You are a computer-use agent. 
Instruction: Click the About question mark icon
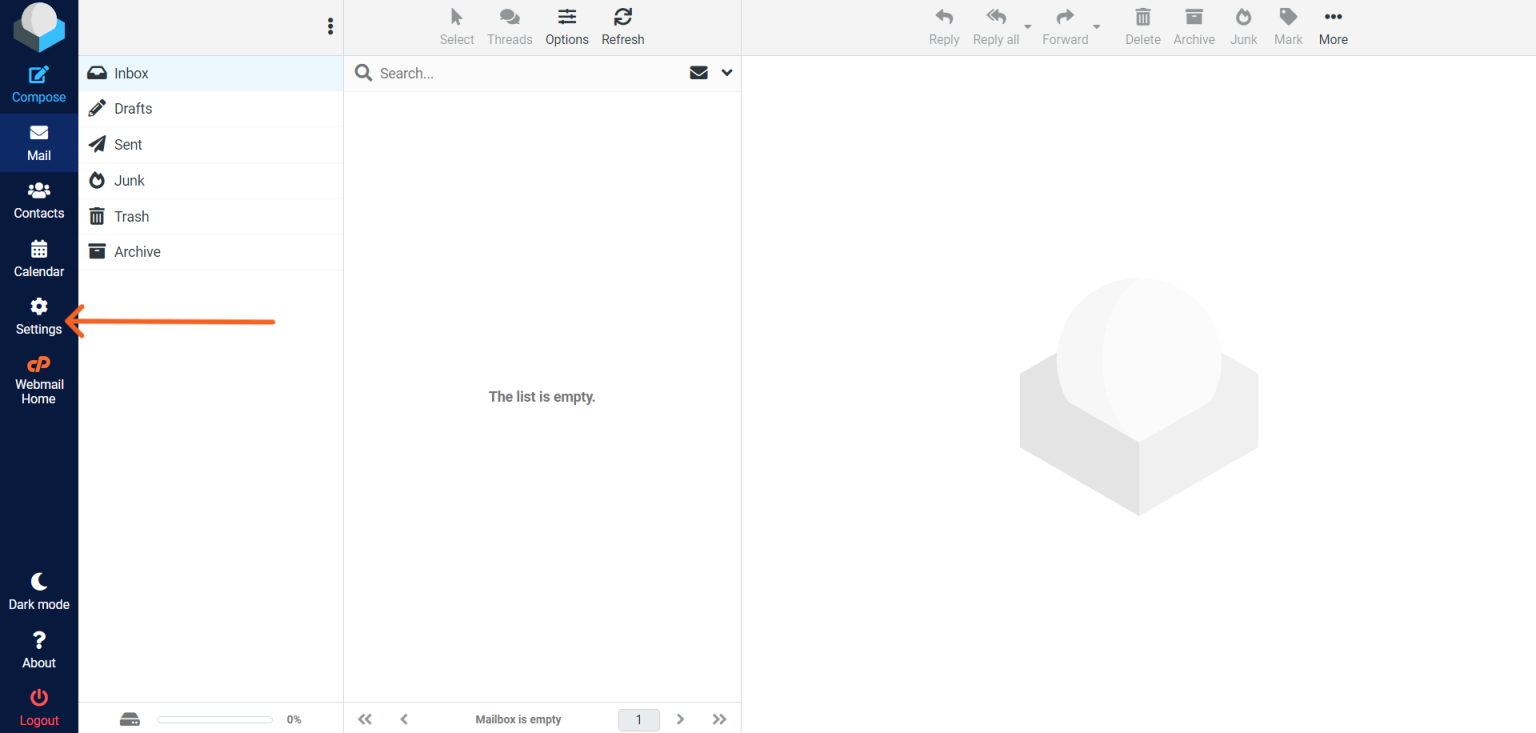click(x=39, y=649)
